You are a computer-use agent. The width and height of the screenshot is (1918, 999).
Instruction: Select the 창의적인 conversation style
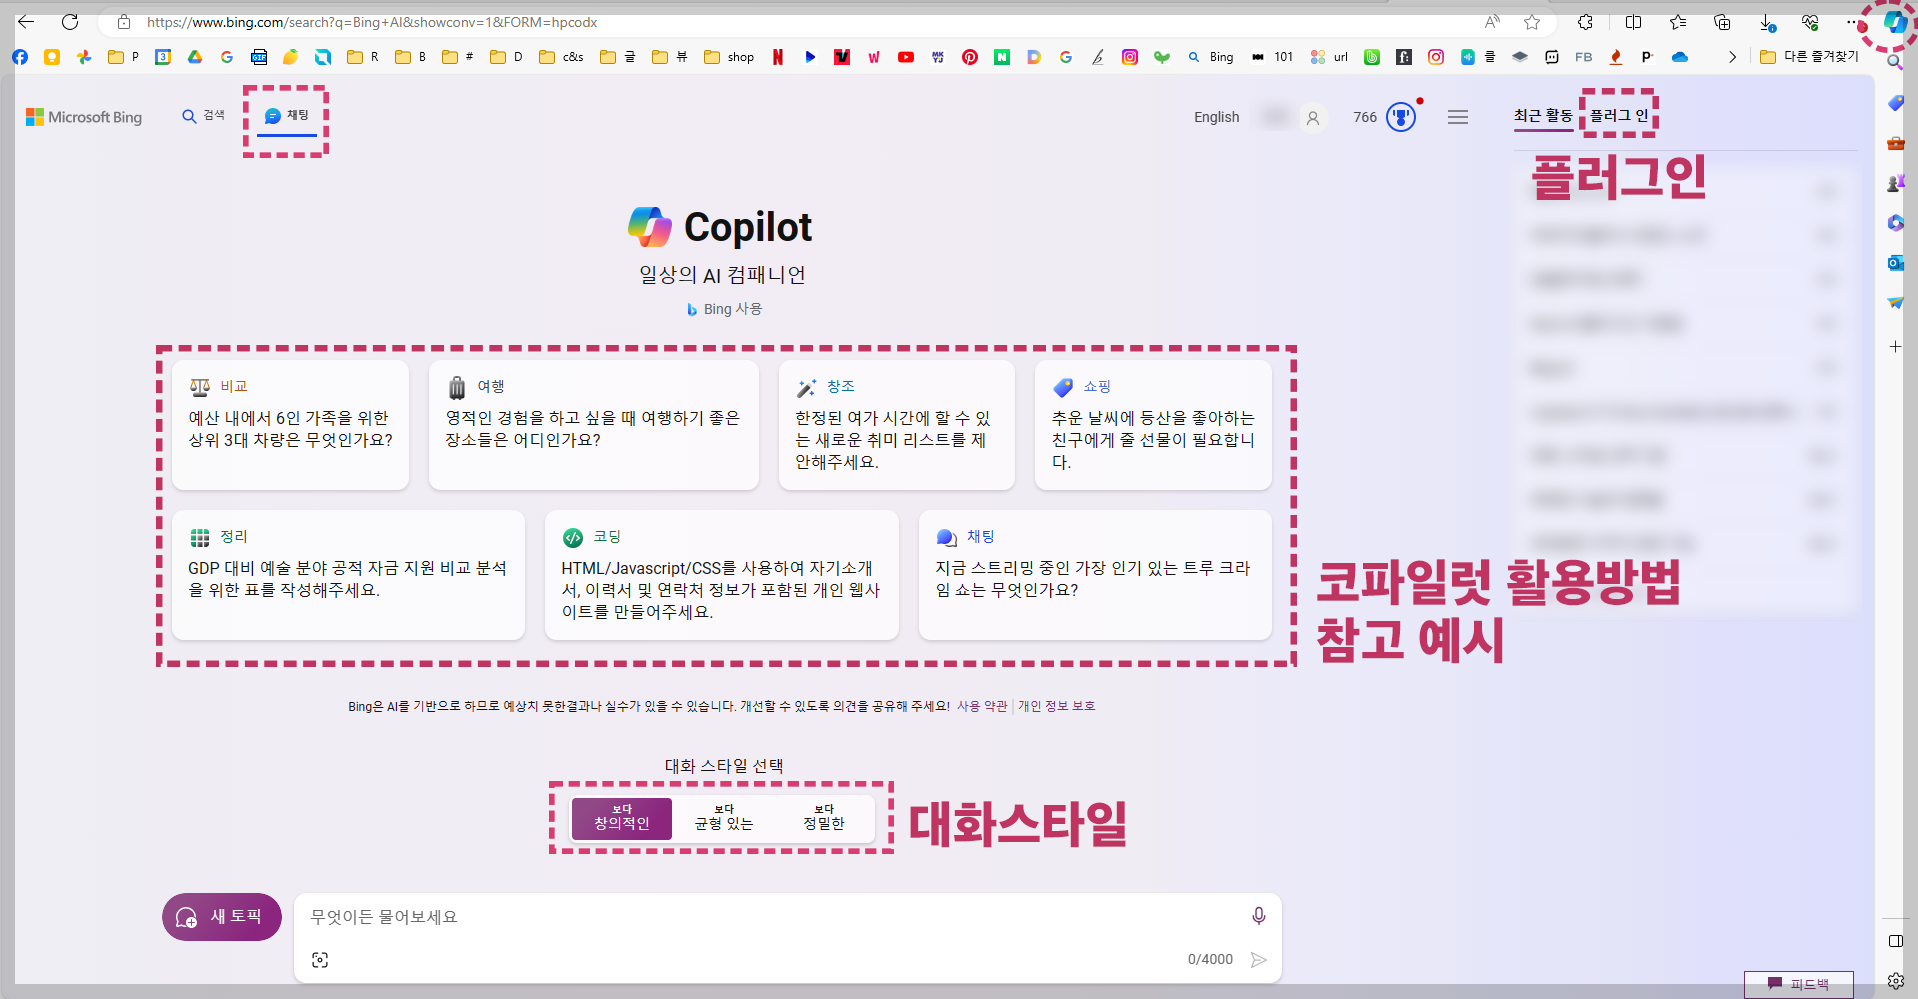[x=622, y=818]
